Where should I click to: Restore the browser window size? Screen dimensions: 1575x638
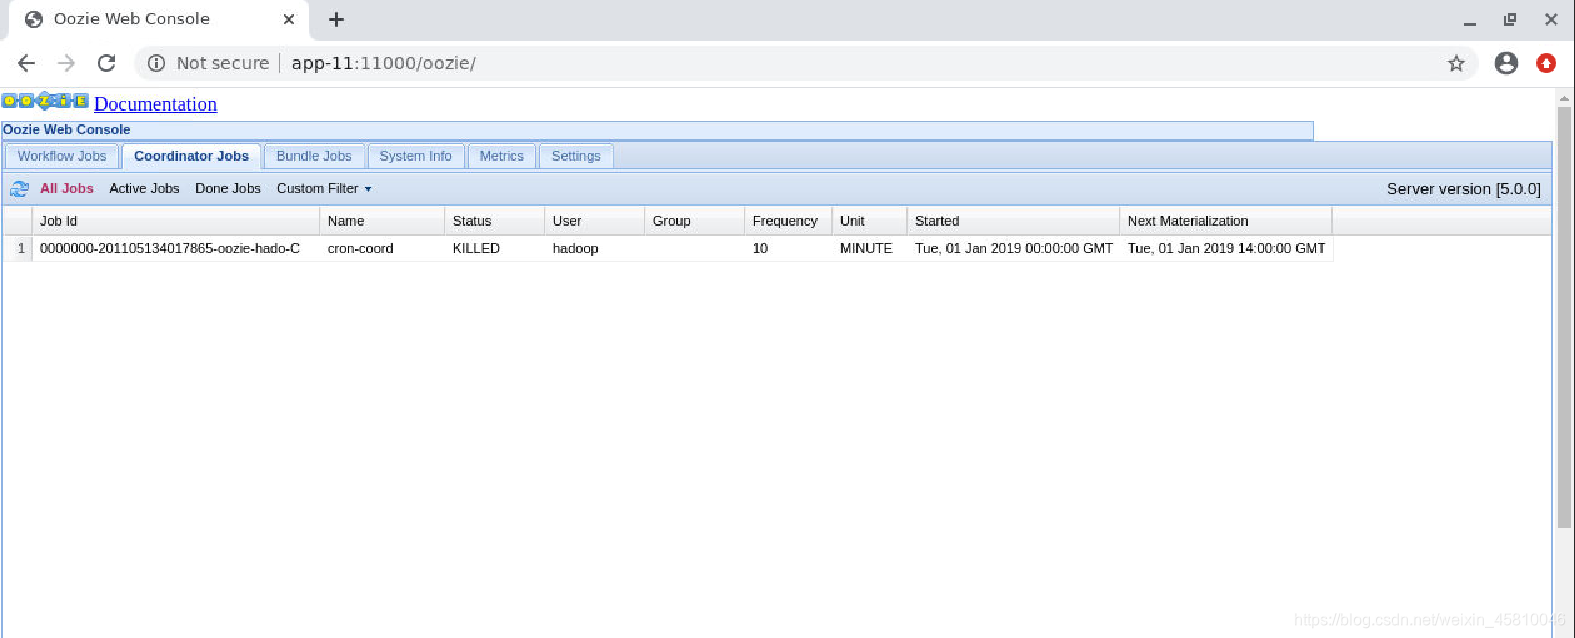tap(1510, 20)
